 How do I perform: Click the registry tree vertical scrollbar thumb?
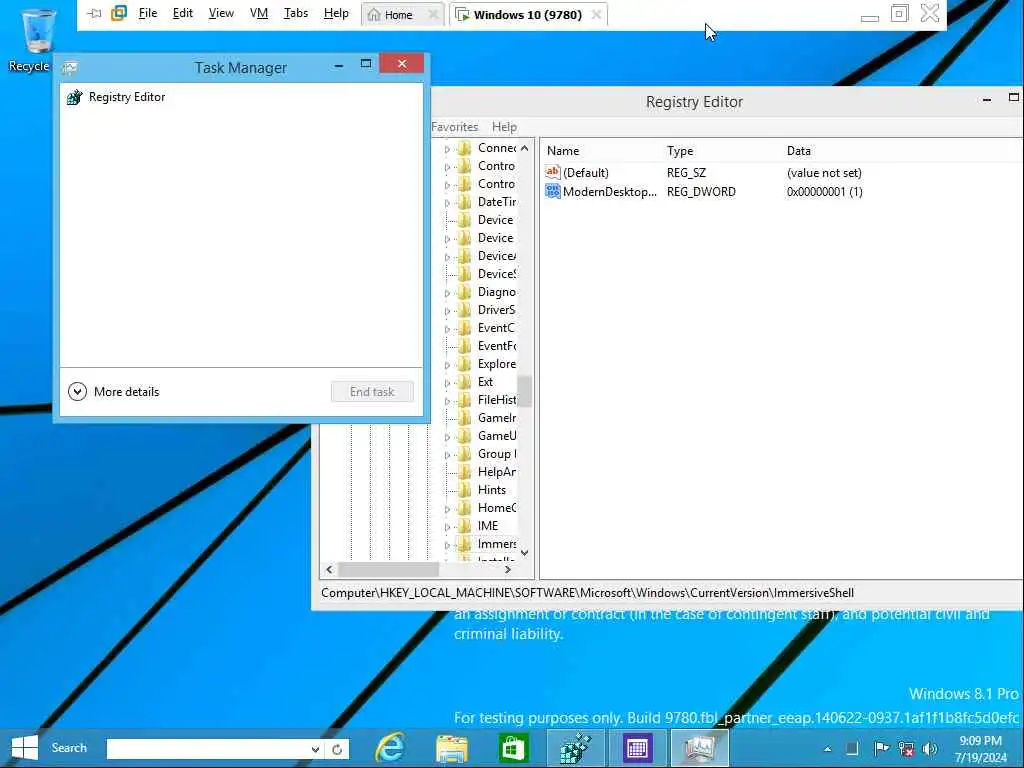tap(524, 391)
